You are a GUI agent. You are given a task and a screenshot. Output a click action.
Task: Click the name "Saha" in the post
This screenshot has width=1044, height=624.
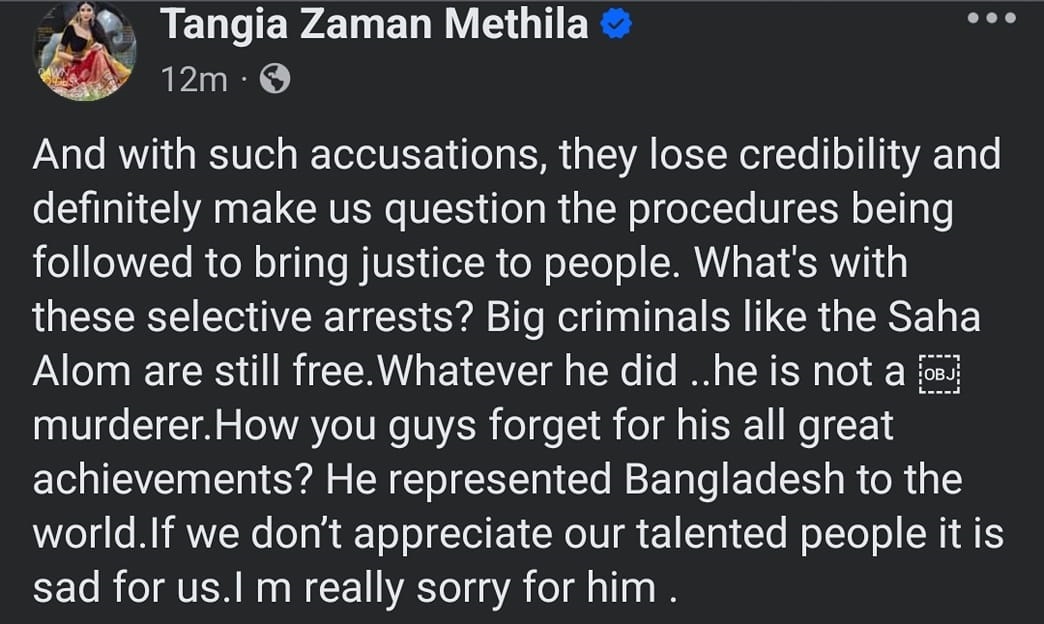click(940, 318)
